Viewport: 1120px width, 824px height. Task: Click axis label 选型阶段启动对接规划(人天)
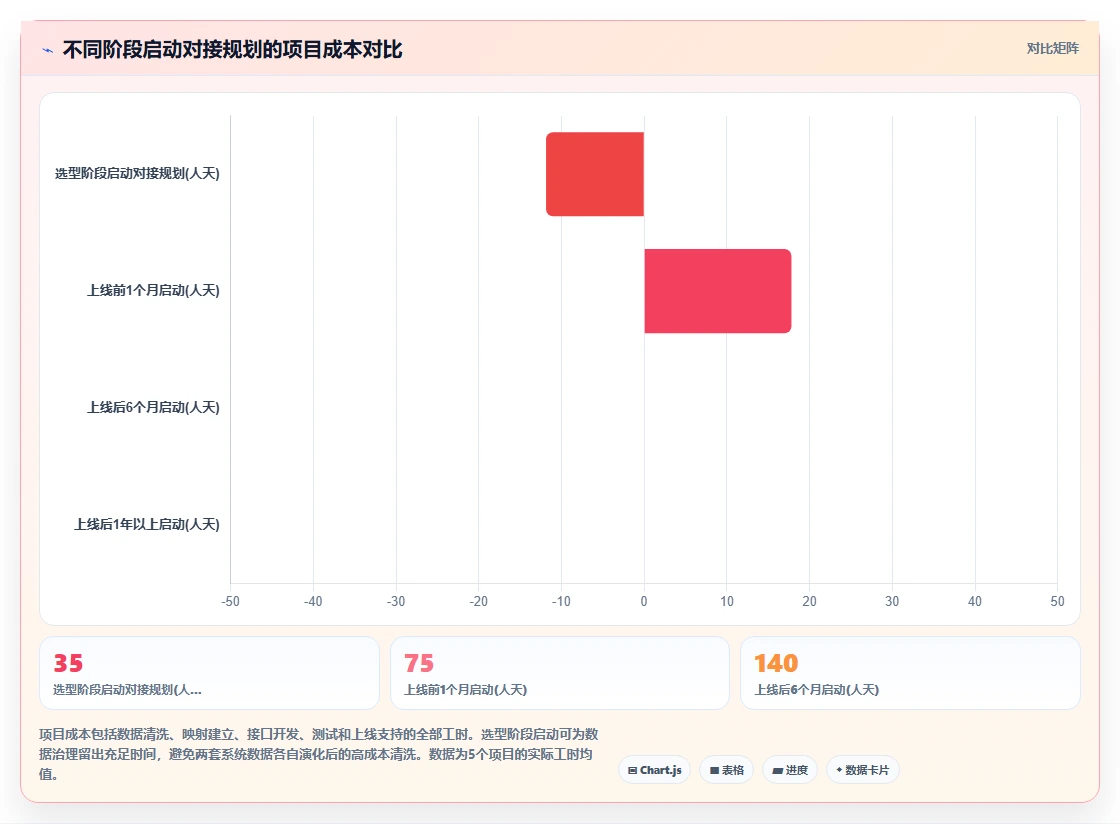137,174
